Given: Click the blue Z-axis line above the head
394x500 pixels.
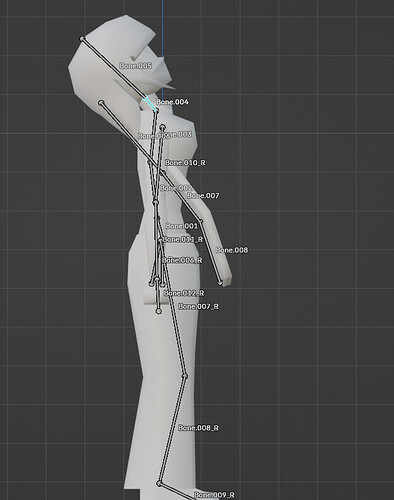Looking at the screenshot, I should pos(162,28).
